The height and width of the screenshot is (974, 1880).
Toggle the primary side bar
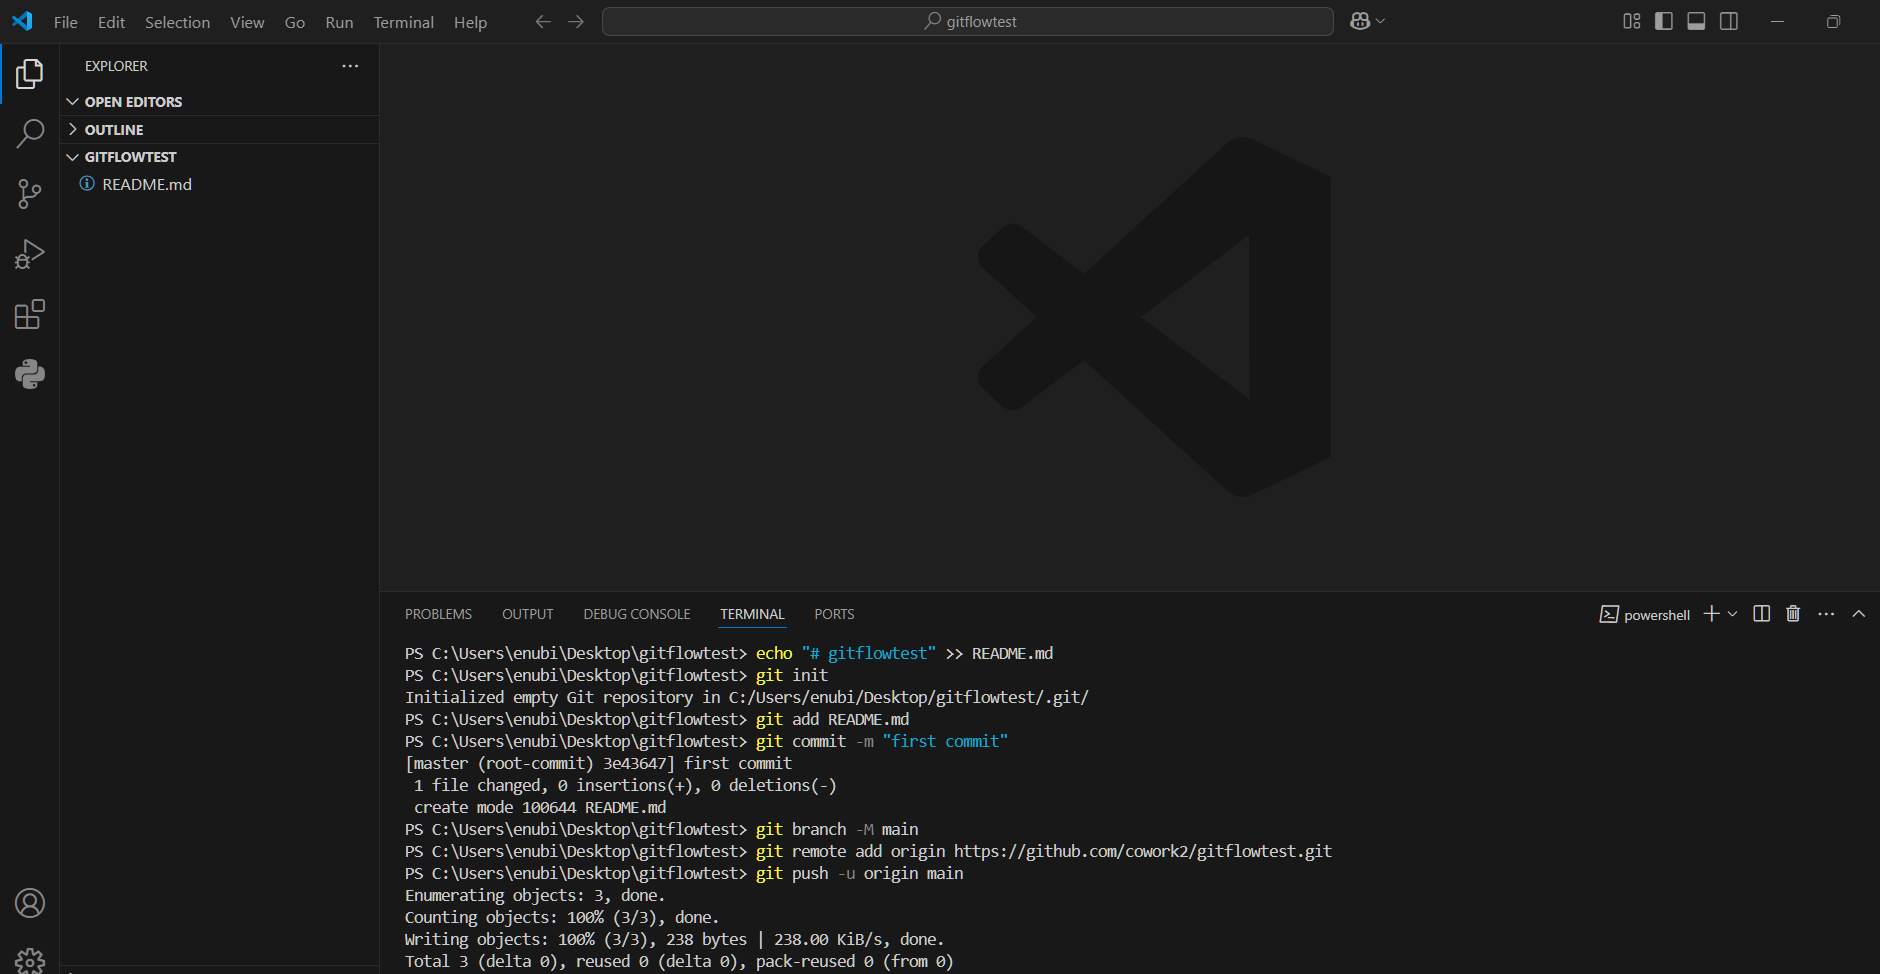(1664, 21)
